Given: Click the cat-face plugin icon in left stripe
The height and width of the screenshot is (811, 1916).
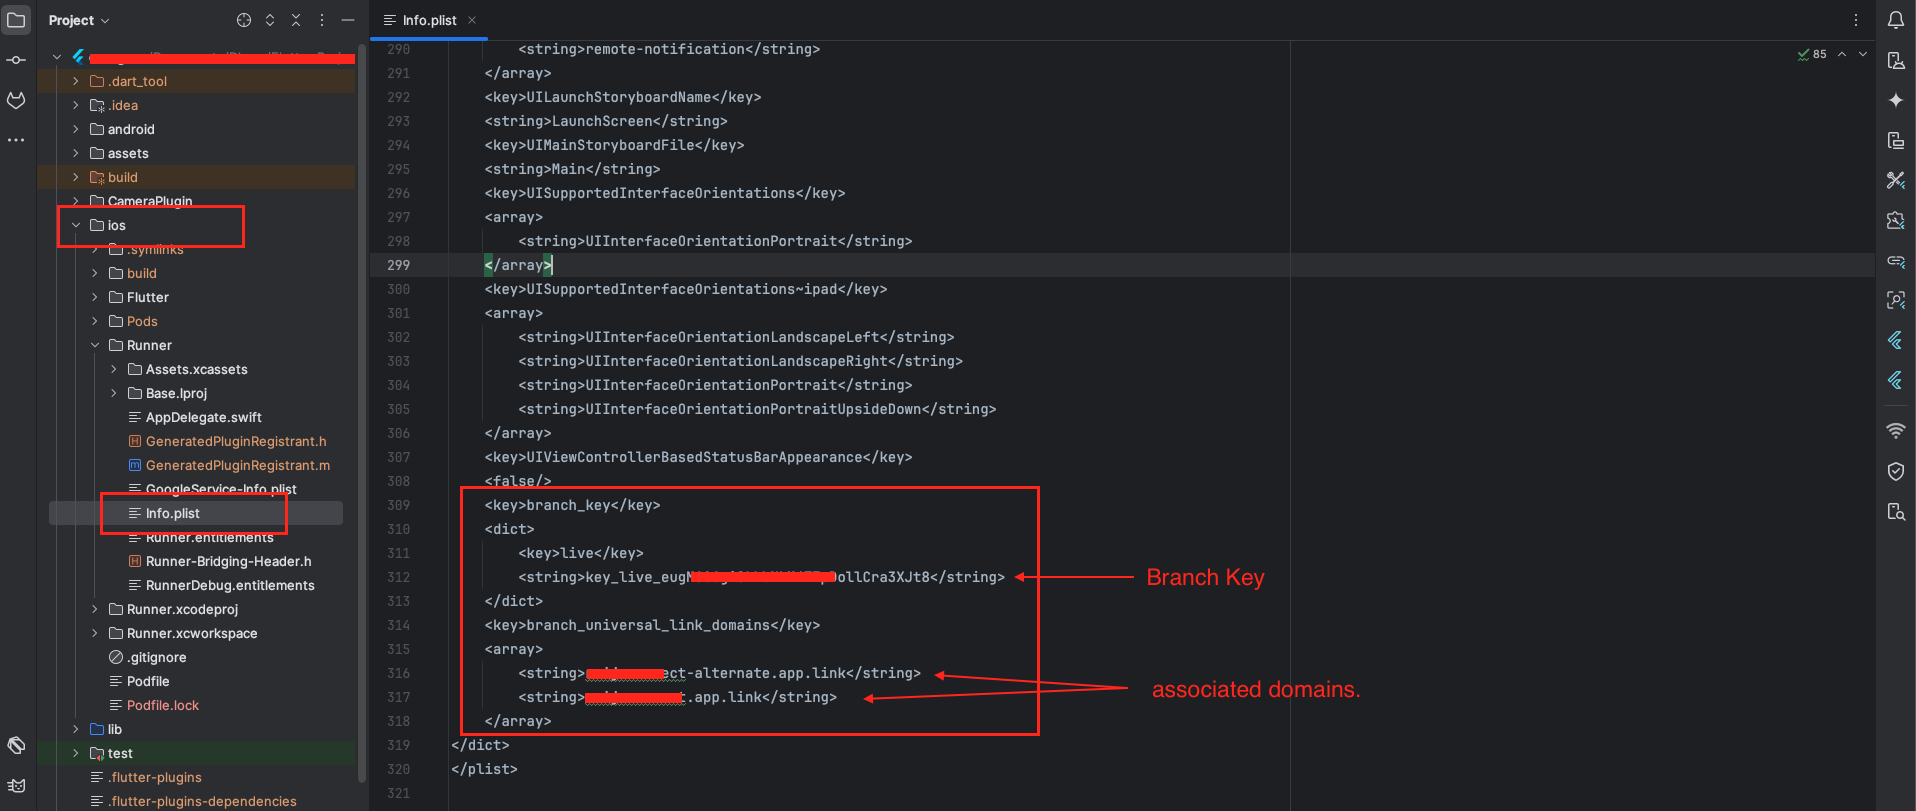Looking at the screenshot, I should coord(16,100).
